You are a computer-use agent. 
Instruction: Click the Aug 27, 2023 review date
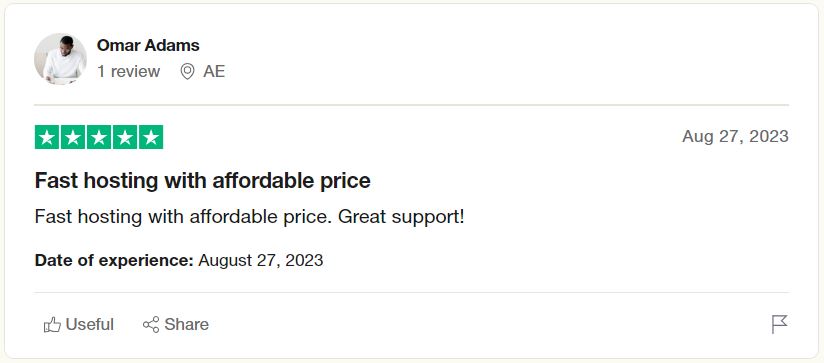pos(735,137)
